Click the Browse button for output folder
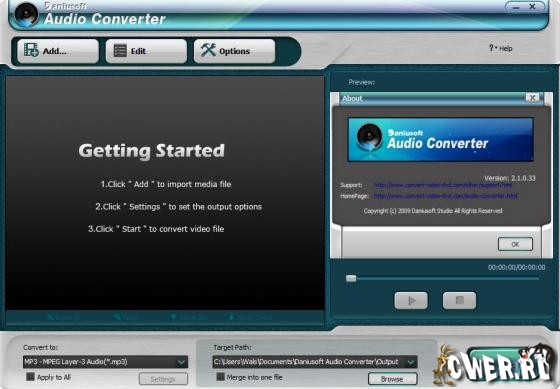The width and height of the screenshot is (560, 389). point(392,379)
